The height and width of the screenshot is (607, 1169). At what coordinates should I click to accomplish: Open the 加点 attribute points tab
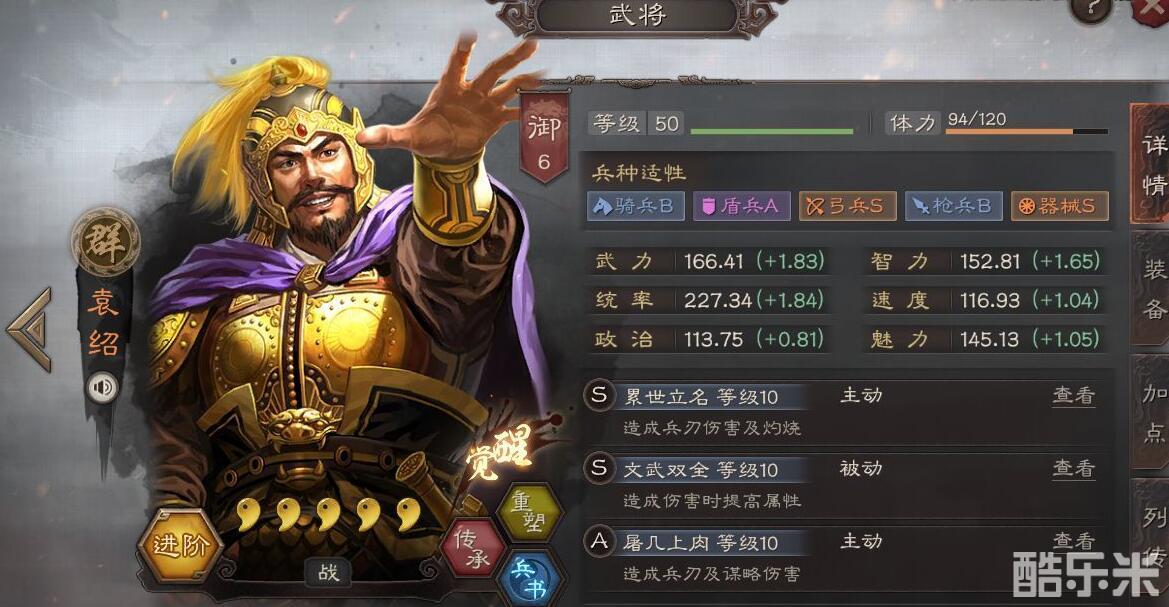click(1151, 412)
